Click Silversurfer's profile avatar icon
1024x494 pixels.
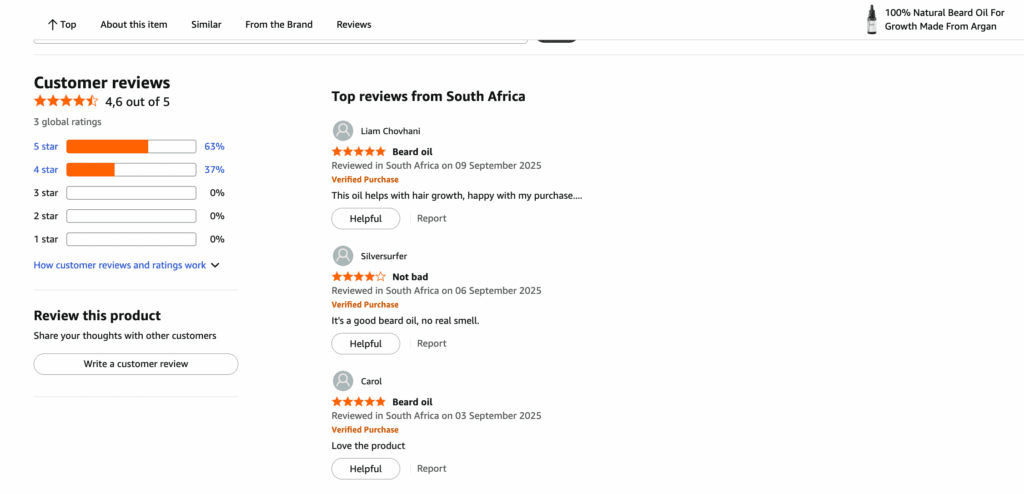coord(343,256)
